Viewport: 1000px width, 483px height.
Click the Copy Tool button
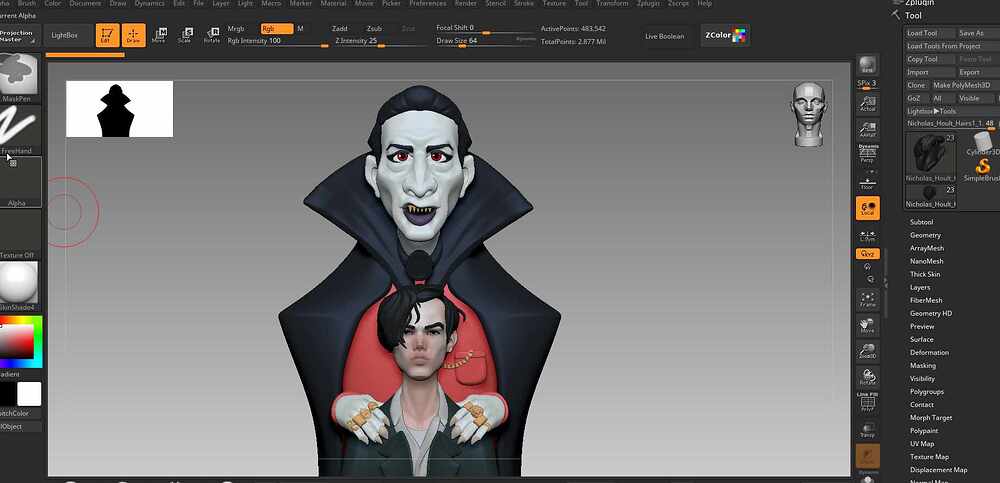(930, 59)
